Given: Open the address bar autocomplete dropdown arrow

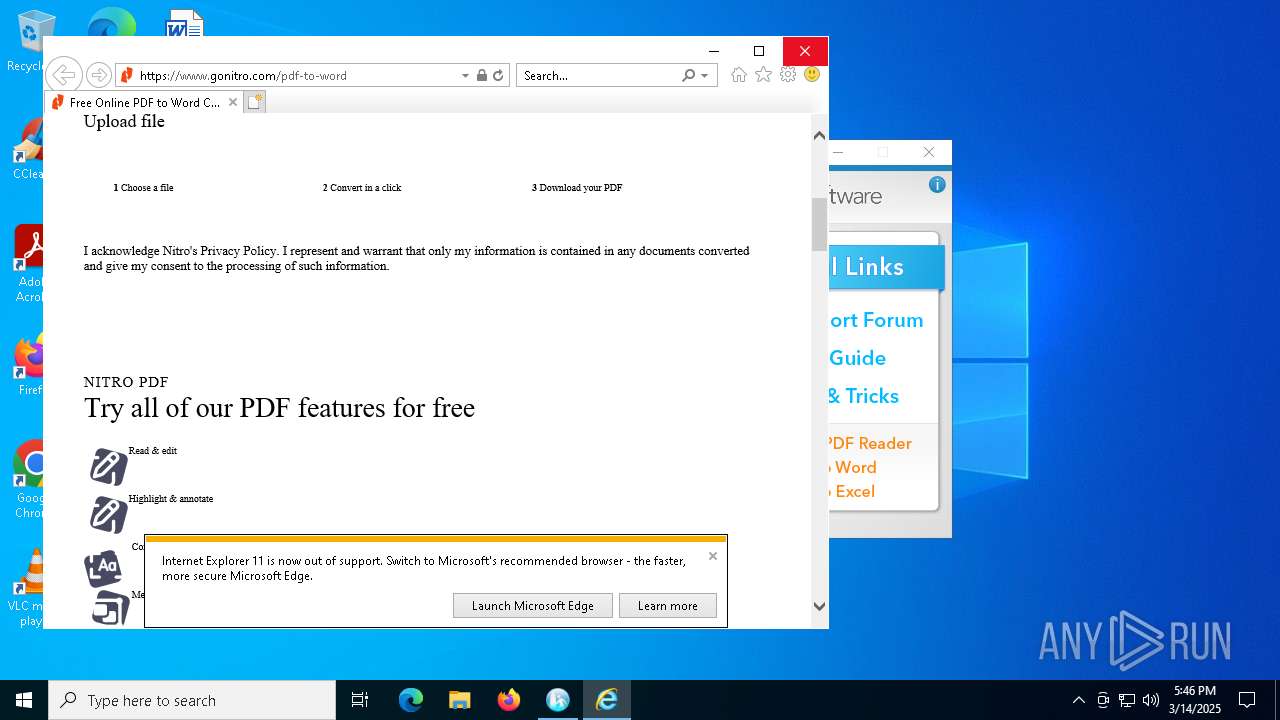Looking at the screenshot, I should (x=465, y=76).
